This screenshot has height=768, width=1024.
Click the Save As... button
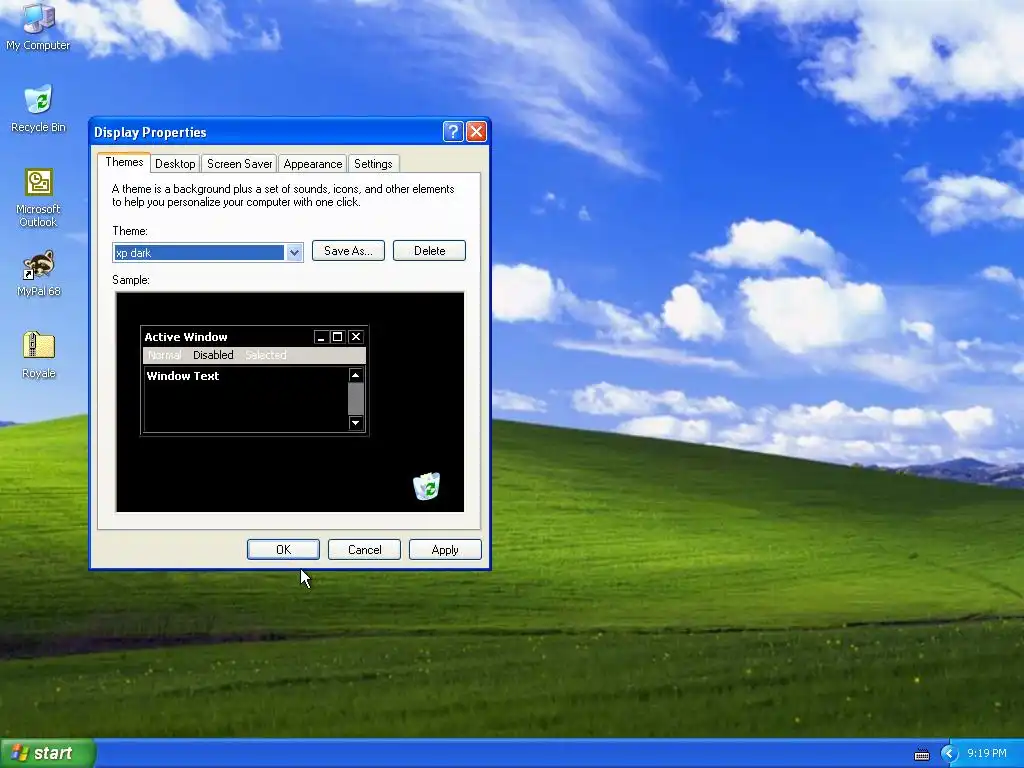pyautogui.click(x=348, y=251)
